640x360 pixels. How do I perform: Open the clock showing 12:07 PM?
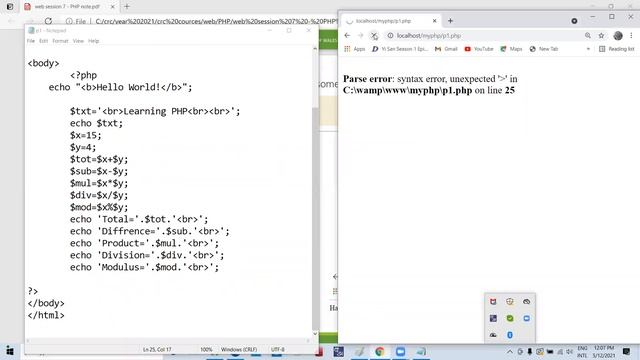(604, 352)
